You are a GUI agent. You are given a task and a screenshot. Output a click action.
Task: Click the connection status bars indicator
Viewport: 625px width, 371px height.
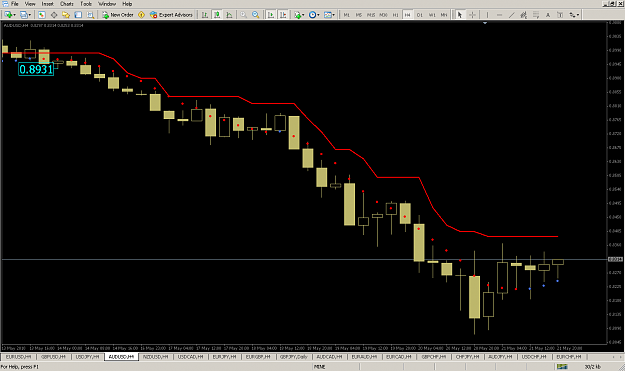[562, 367]
